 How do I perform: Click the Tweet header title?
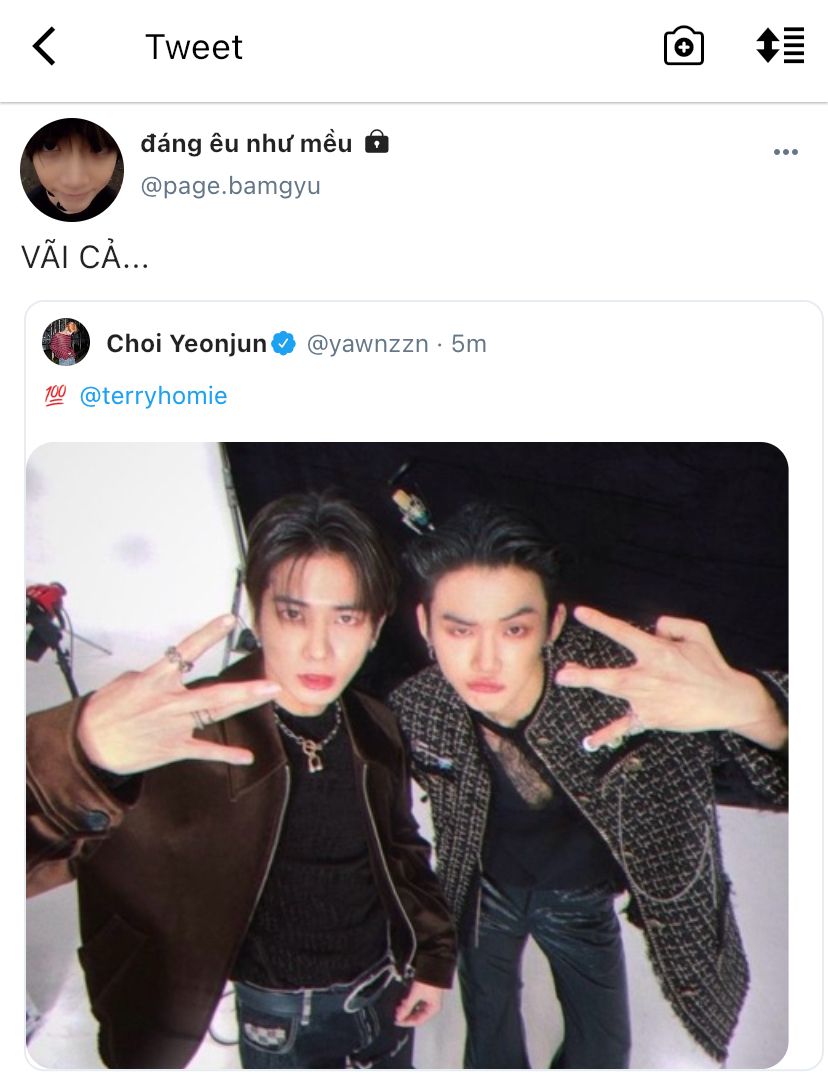pos(194,47)
